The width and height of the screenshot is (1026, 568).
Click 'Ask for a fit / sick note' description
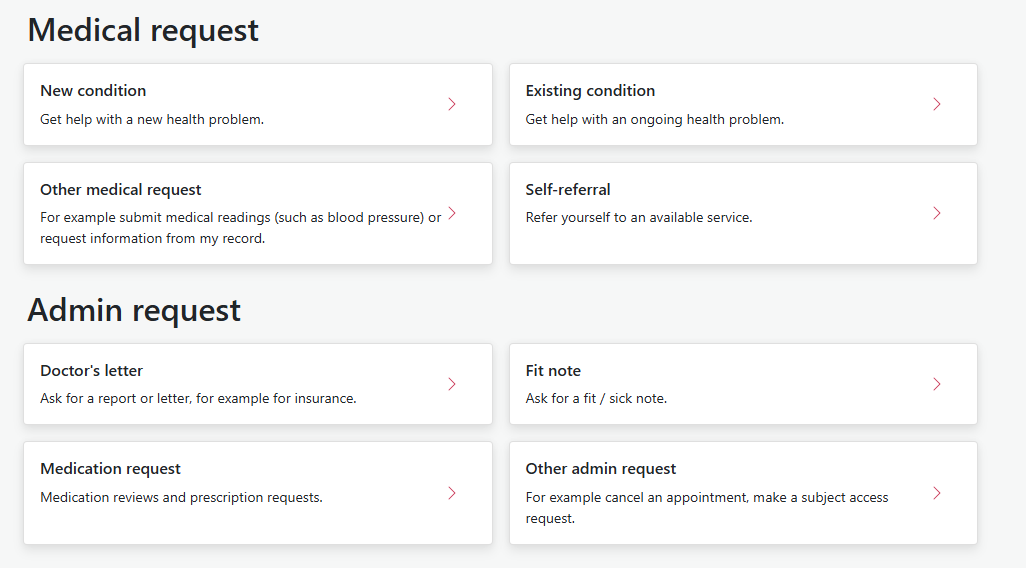click(x=596, y=398)
